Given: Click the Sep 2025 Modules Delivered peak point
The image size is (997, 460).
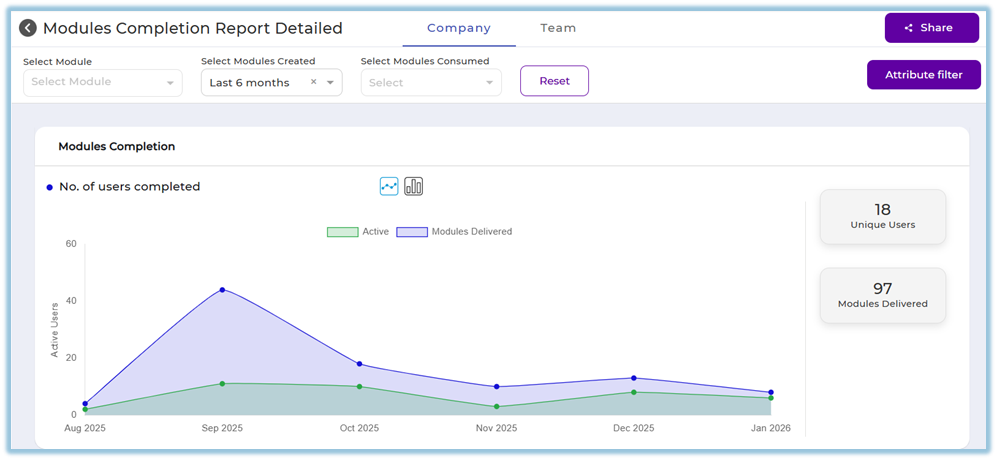Looking at the screenshot, I should [222, 290].
